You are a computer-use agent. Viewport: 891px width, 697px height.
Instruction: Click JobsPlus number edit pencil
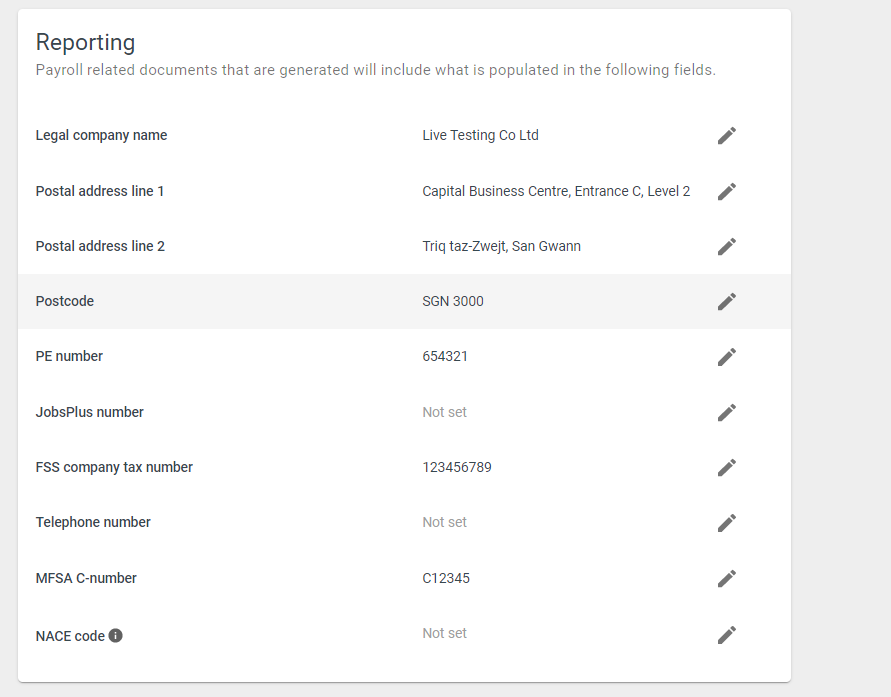coord(727,412)
